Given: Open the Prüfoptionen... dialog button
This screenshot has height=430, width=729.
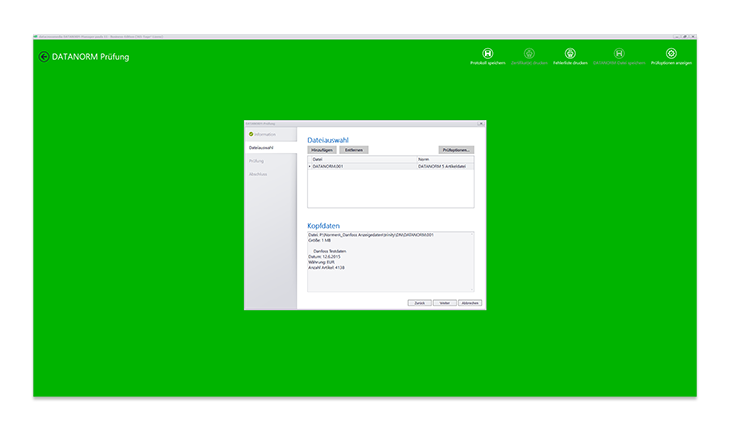Looking at the screenshot, I should [x=456, y=150].
